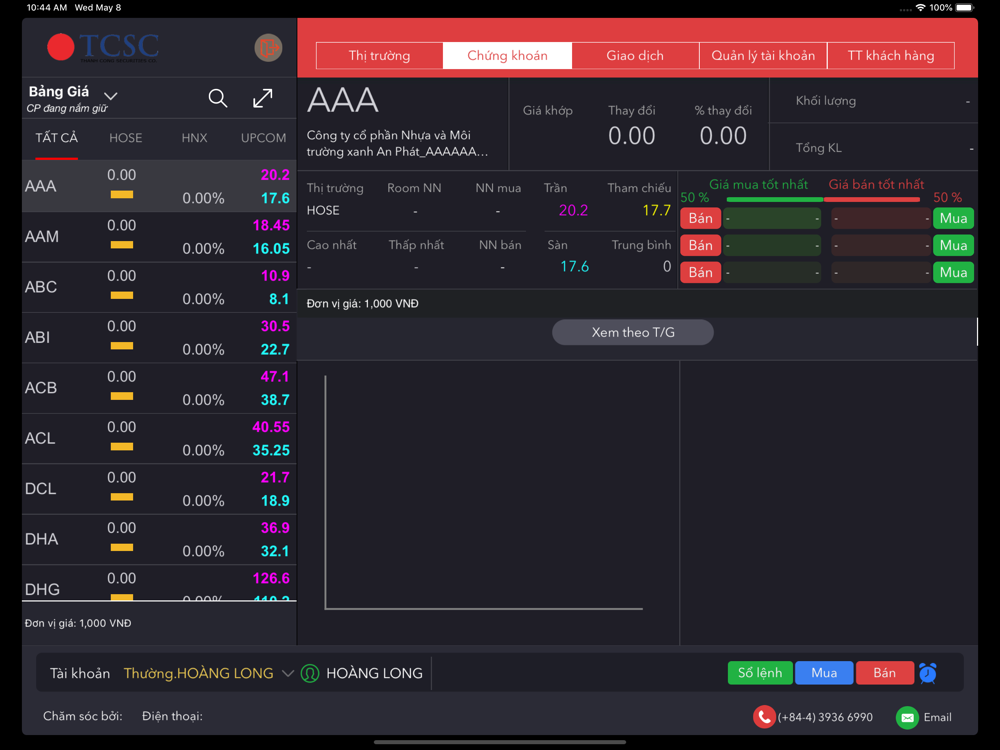This screenshot has height=750, width=1000.
Task: Open the stock search magnifier
Action: pyautogui.click(x=217, y=98)
